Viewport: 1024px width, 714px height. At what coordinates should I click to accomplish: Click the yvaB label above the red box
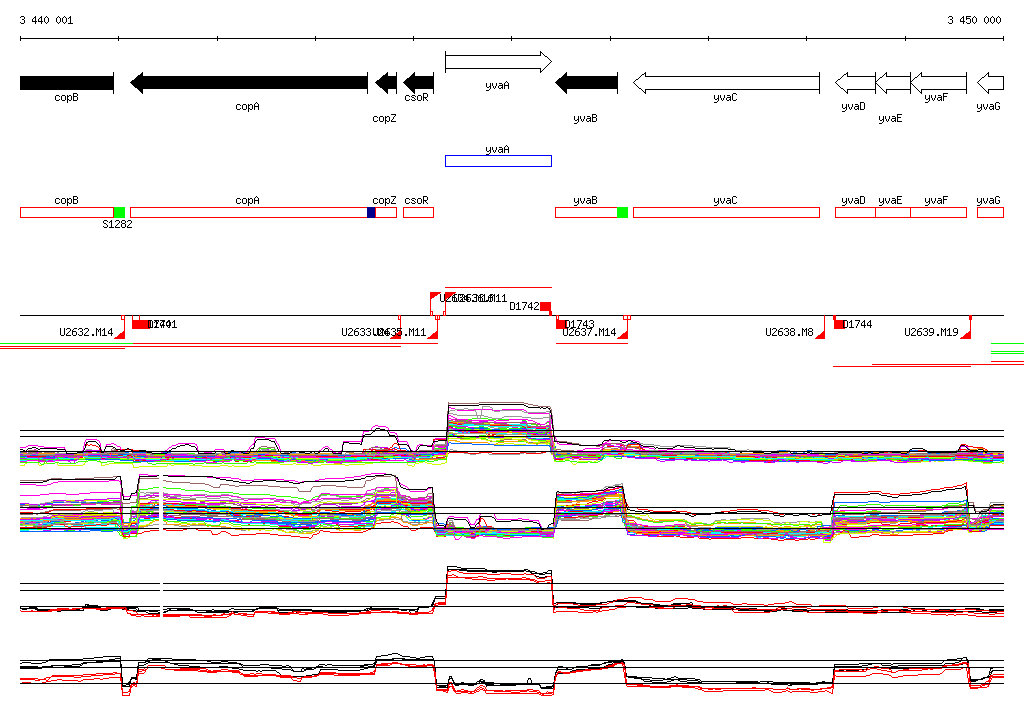585,200
